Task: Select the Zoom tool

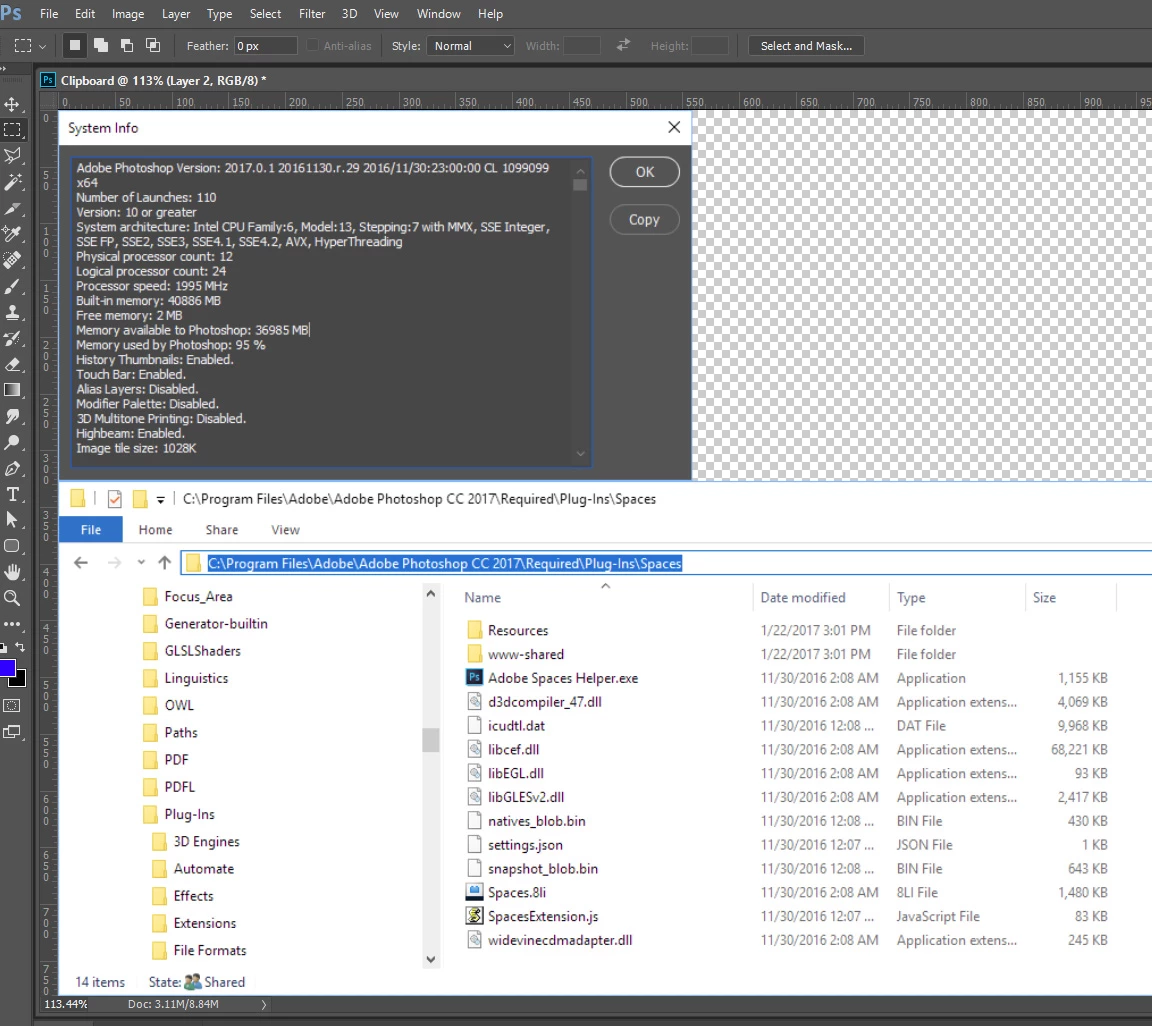Action: (12, 598)
